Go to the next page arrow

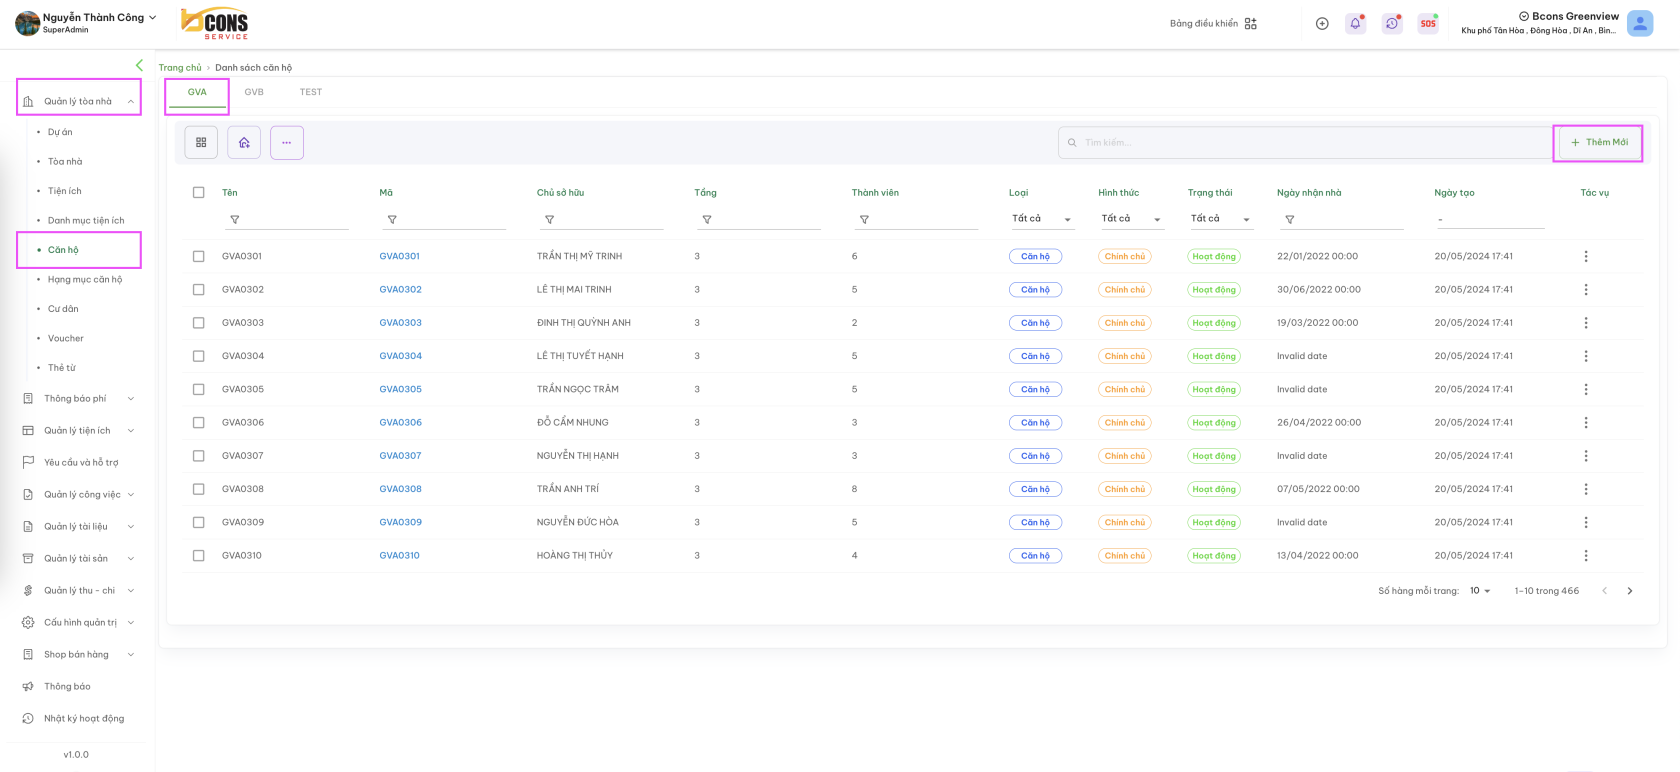pyautogui.click(x=1630, y=591)
